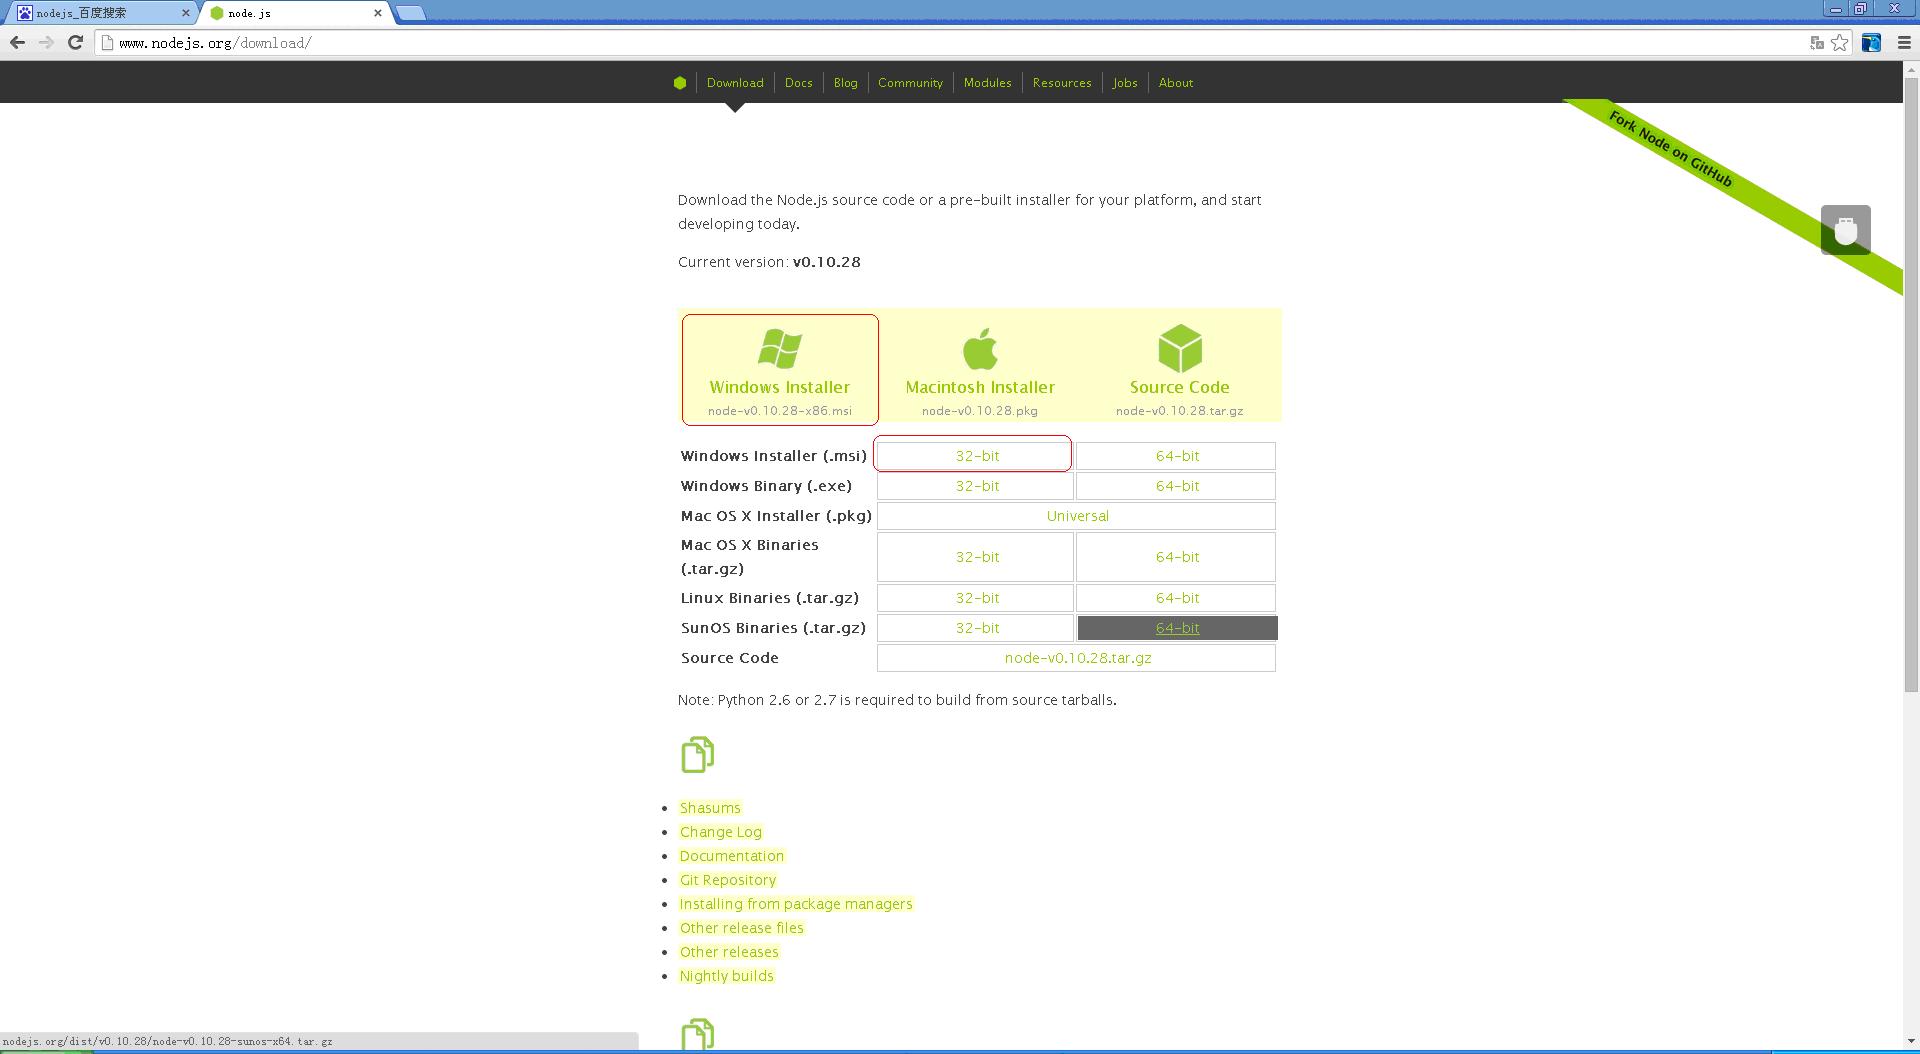Image resolution: width=1920 pixels, height=1054 pixels.
Task: Download SunOS Binaries 32-bit
Action: tap(976, 628)
